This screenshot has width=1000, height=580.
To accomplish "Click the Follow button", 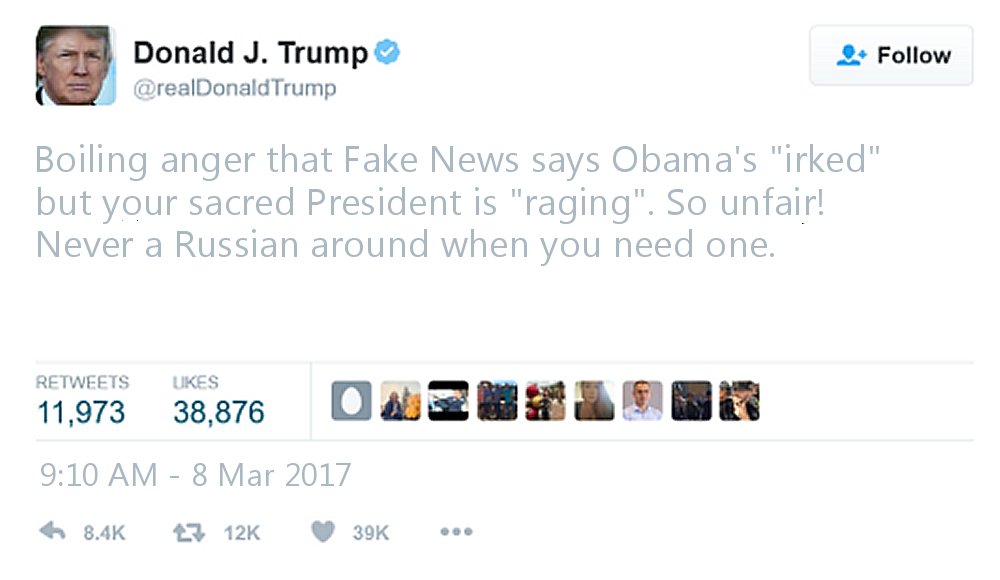I will pyautogui.click(x=891, y=56).
